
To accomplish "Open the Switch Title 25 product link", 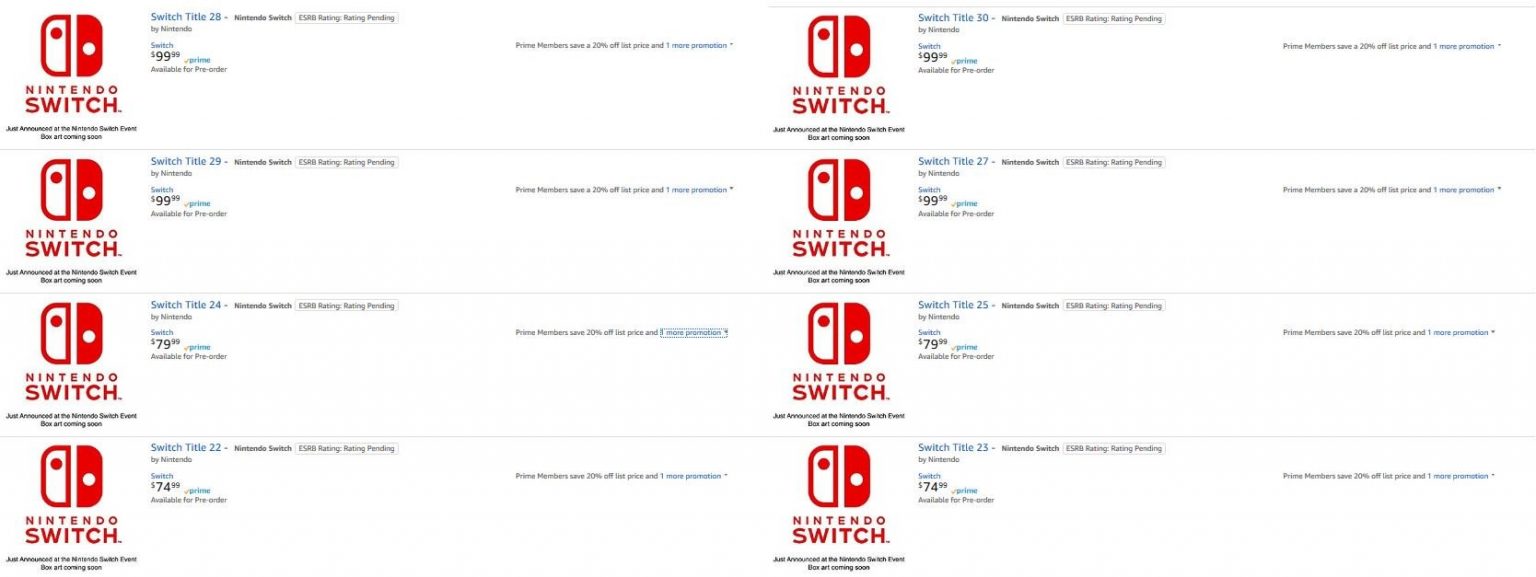I will point(953,305).
